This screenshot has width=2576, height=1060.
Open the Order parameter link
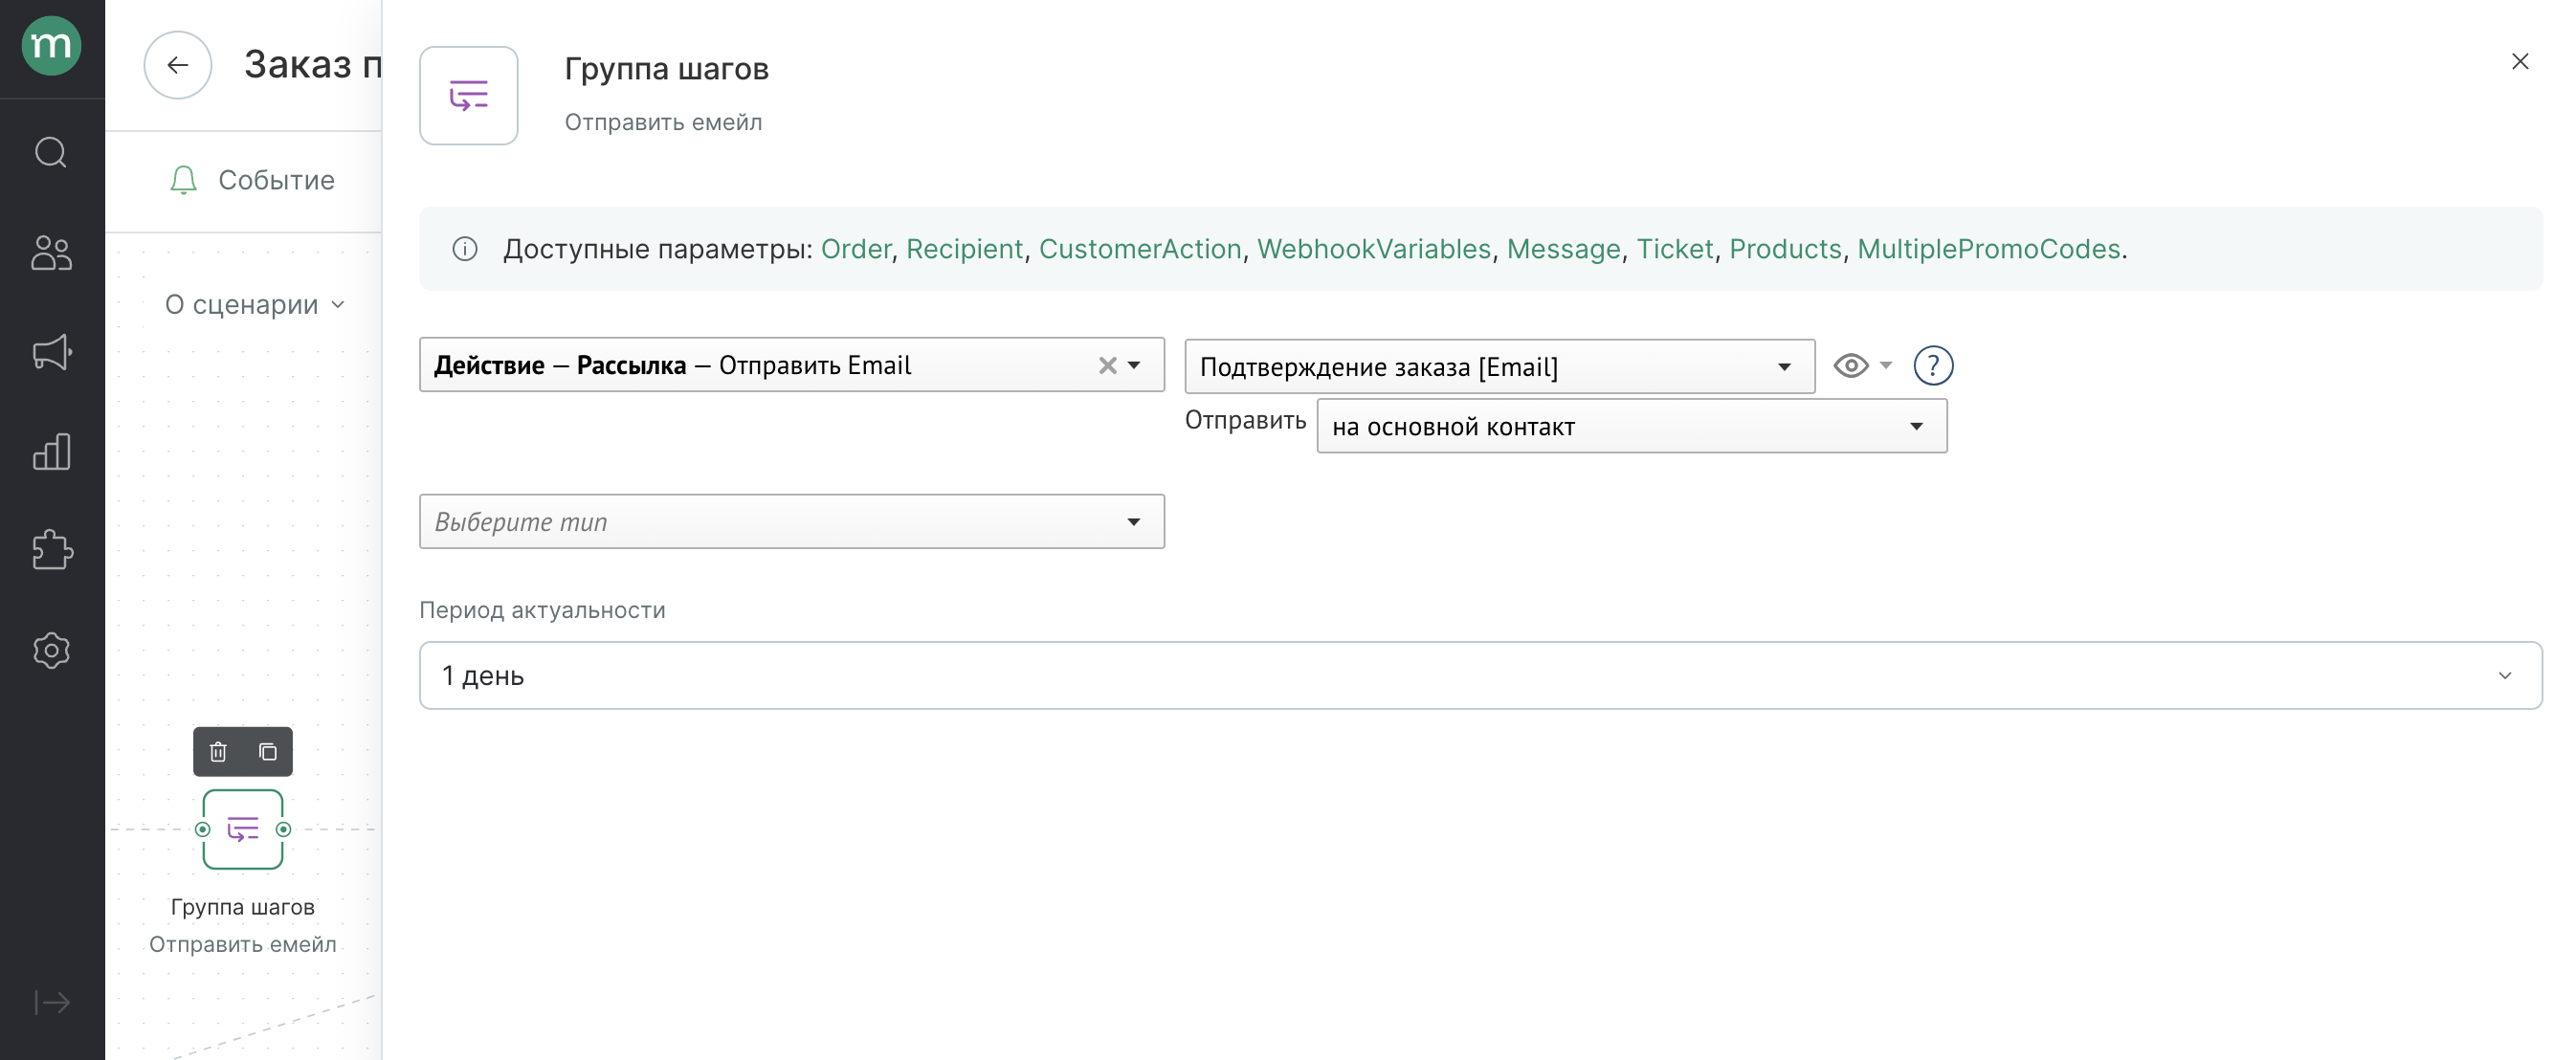tap(855, 249)
